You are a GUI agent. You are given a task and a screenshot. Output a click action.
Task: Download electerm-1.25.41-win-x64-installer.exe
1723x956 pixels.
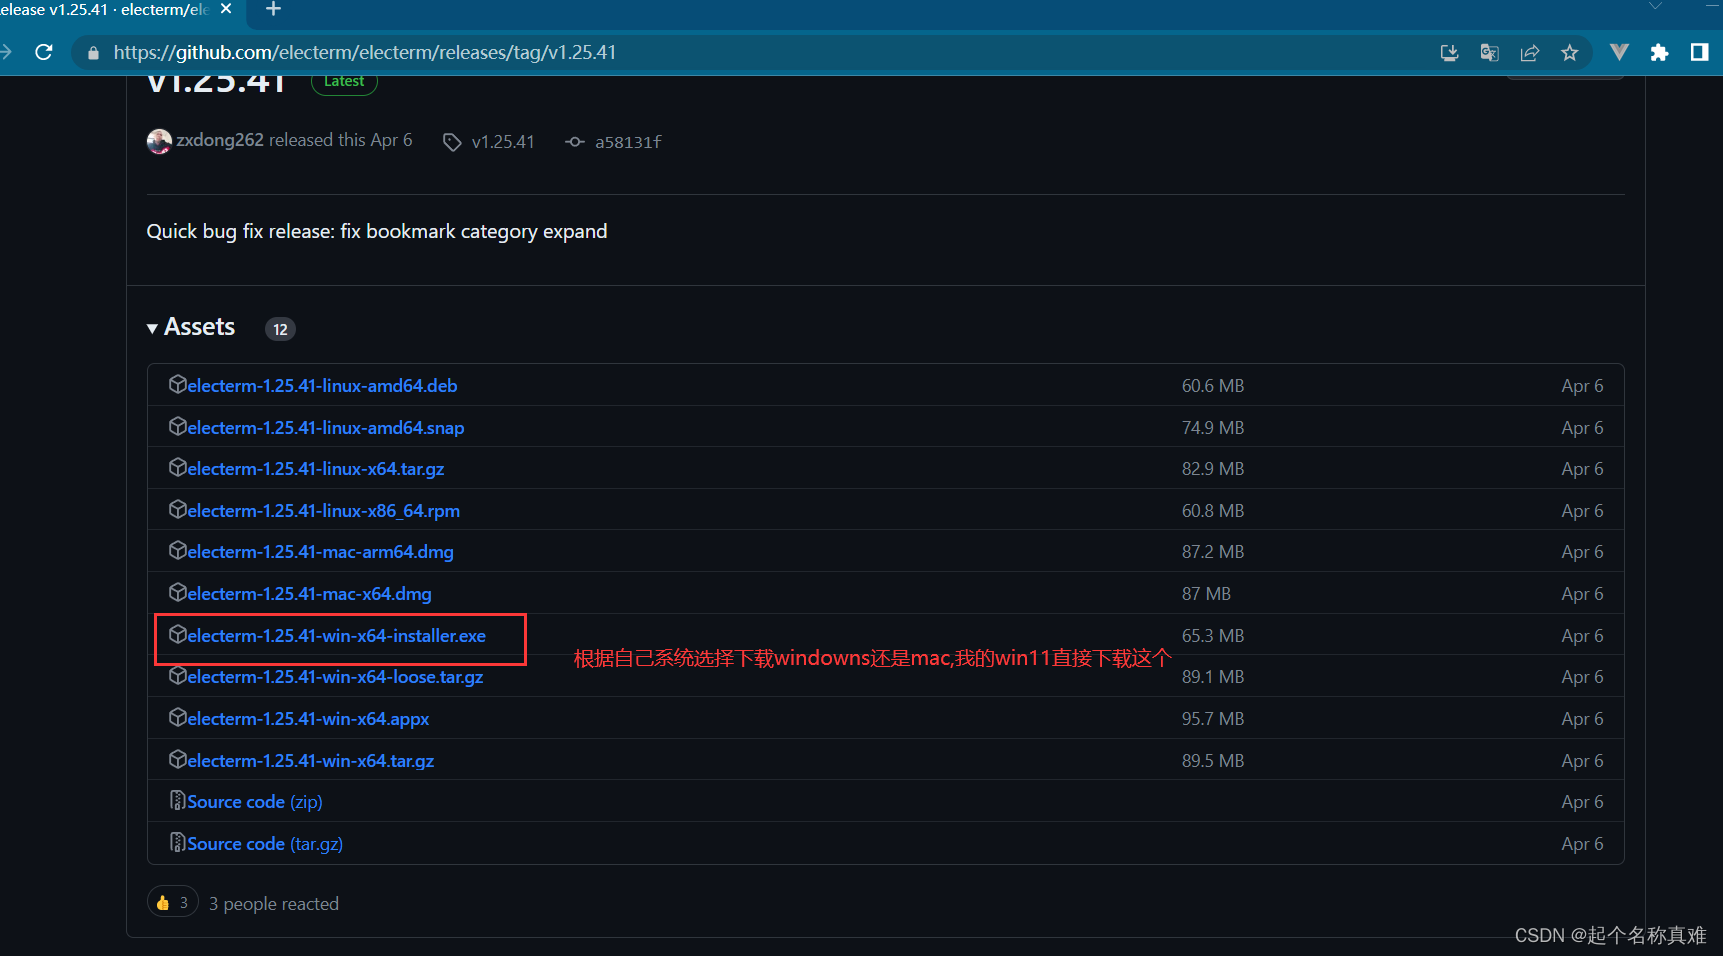click(x=336, y=636)
